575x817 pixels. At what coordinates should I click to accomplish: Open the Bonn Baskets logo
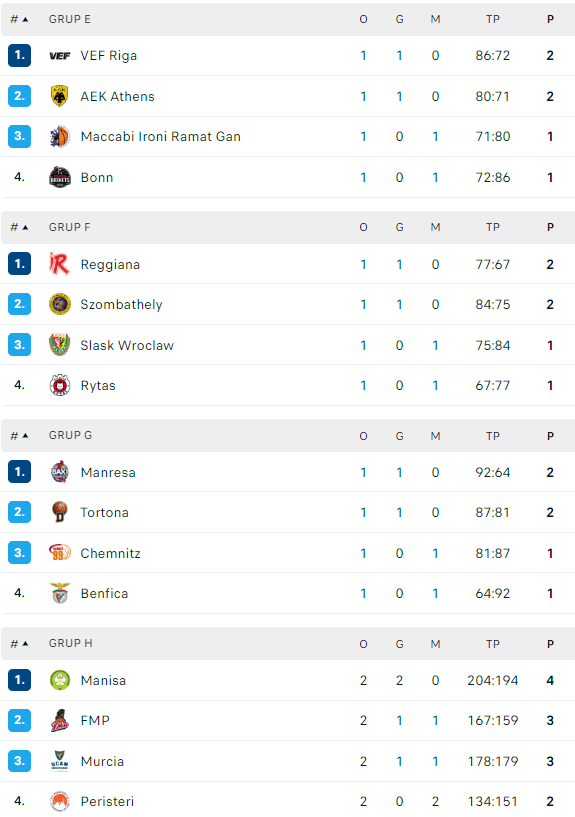click(59, 177)
